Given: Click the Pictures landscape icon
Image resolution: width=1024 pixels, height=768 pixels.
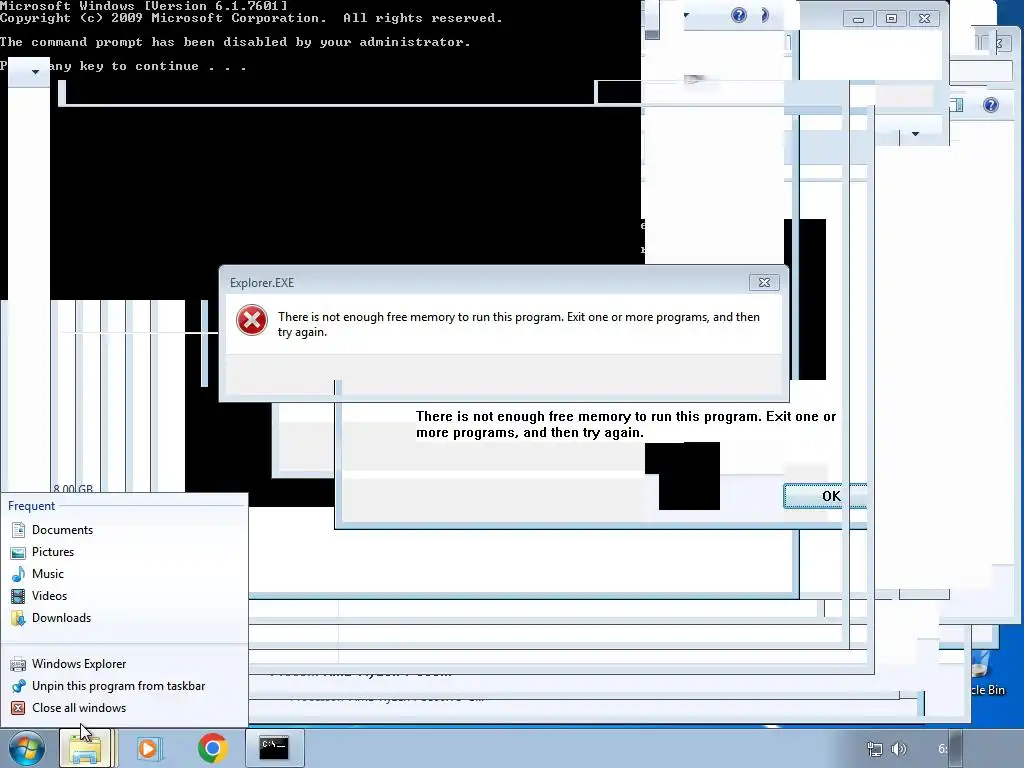Looking at the screenshot, I should click(18, 552).
